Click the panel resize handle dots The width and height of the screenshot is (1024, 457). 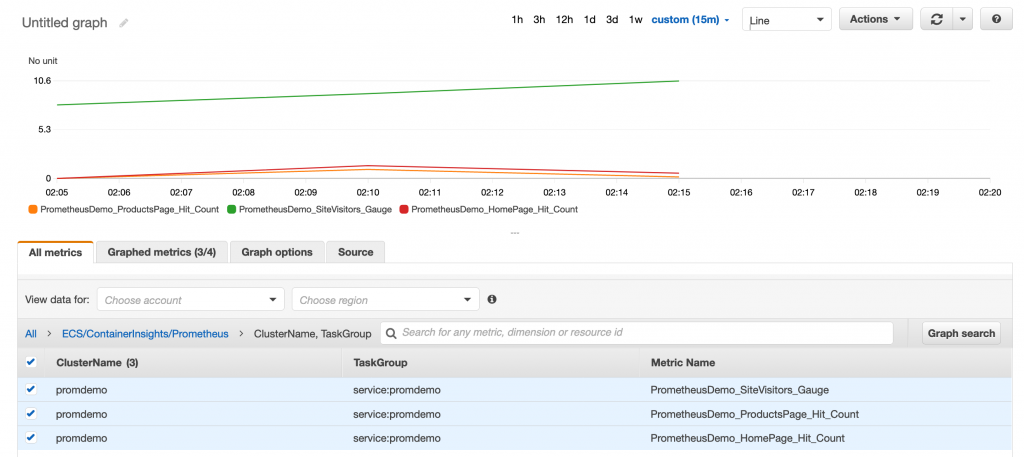(515, 232)
